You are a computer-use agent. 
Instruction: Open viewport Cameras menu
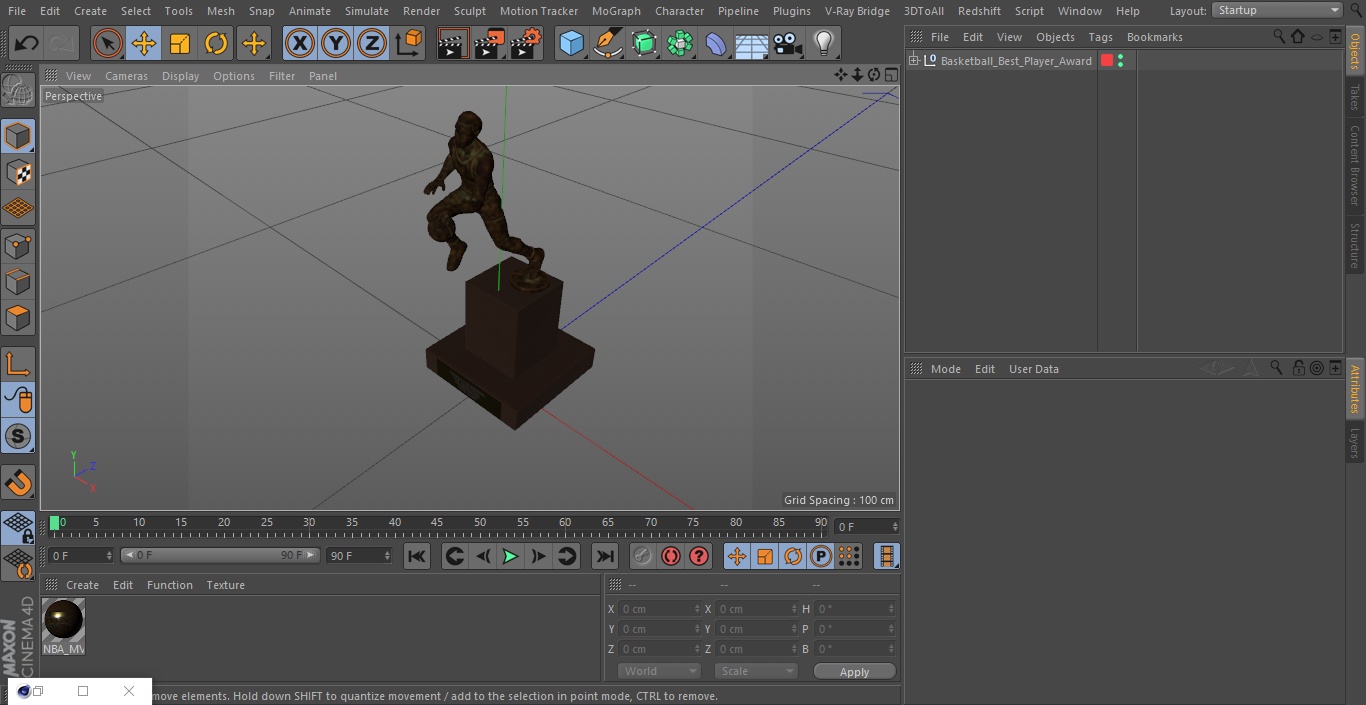(x=126, y=76)
